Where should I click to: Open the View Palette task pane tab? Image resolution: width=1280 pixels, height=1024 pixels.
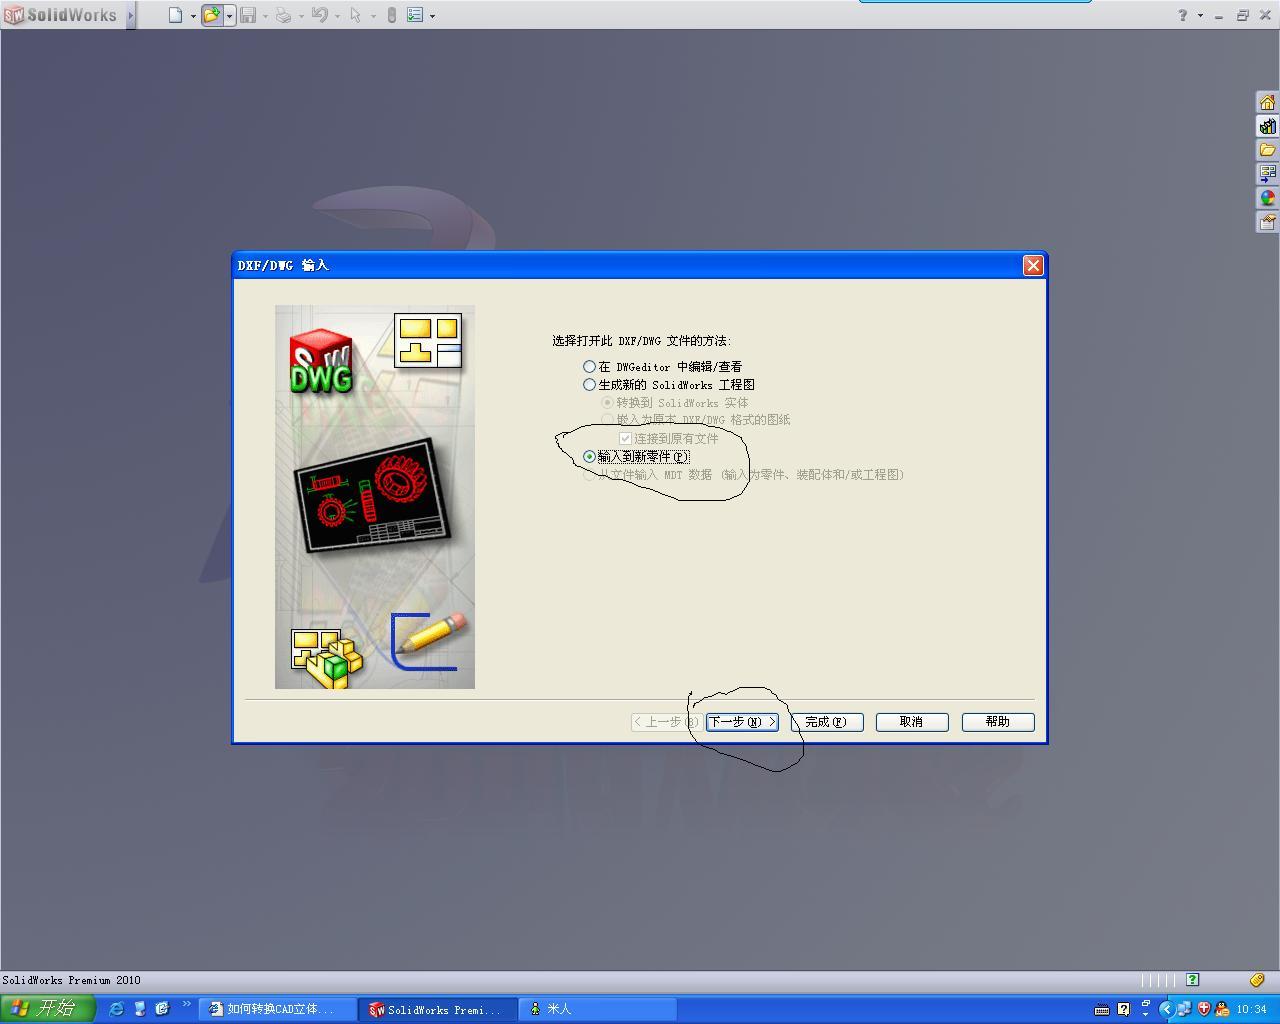click(1267, 174)
